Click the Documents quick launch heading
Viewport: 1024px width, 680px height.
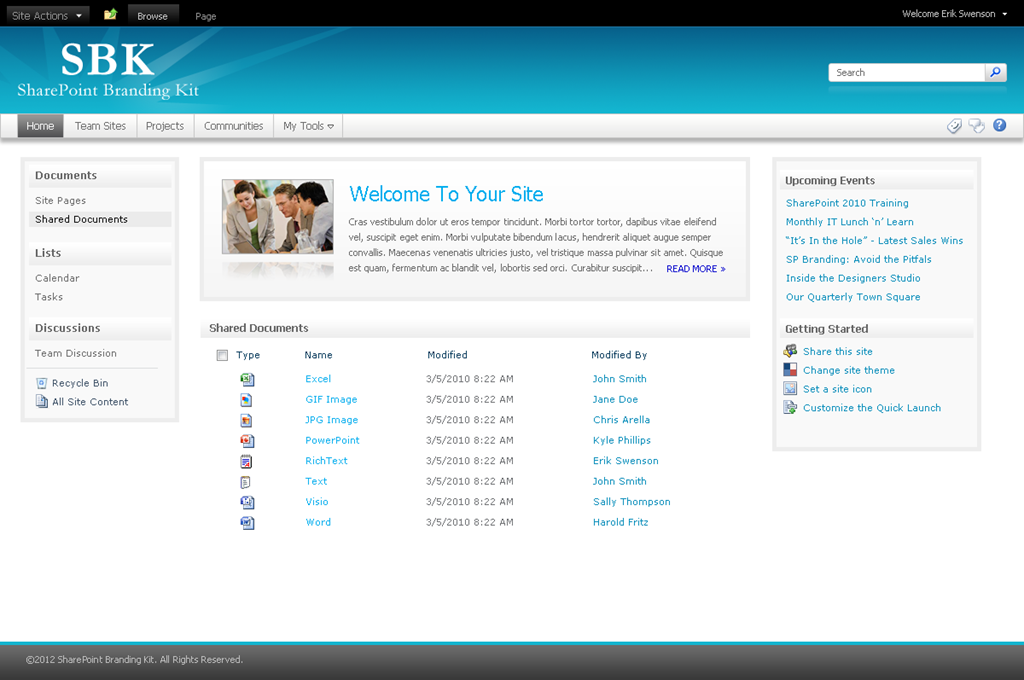(x=66, y=175)
